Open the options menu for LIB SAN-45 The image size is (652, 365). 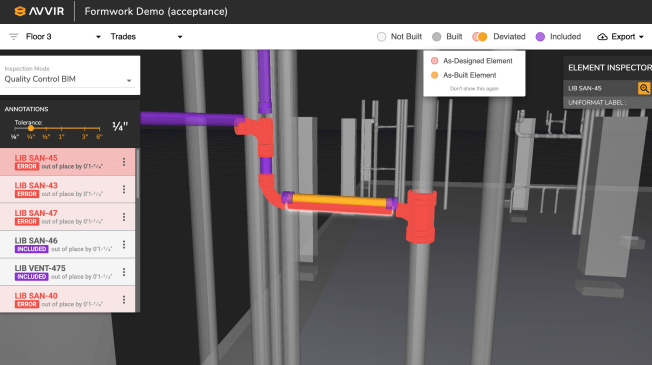124,162
